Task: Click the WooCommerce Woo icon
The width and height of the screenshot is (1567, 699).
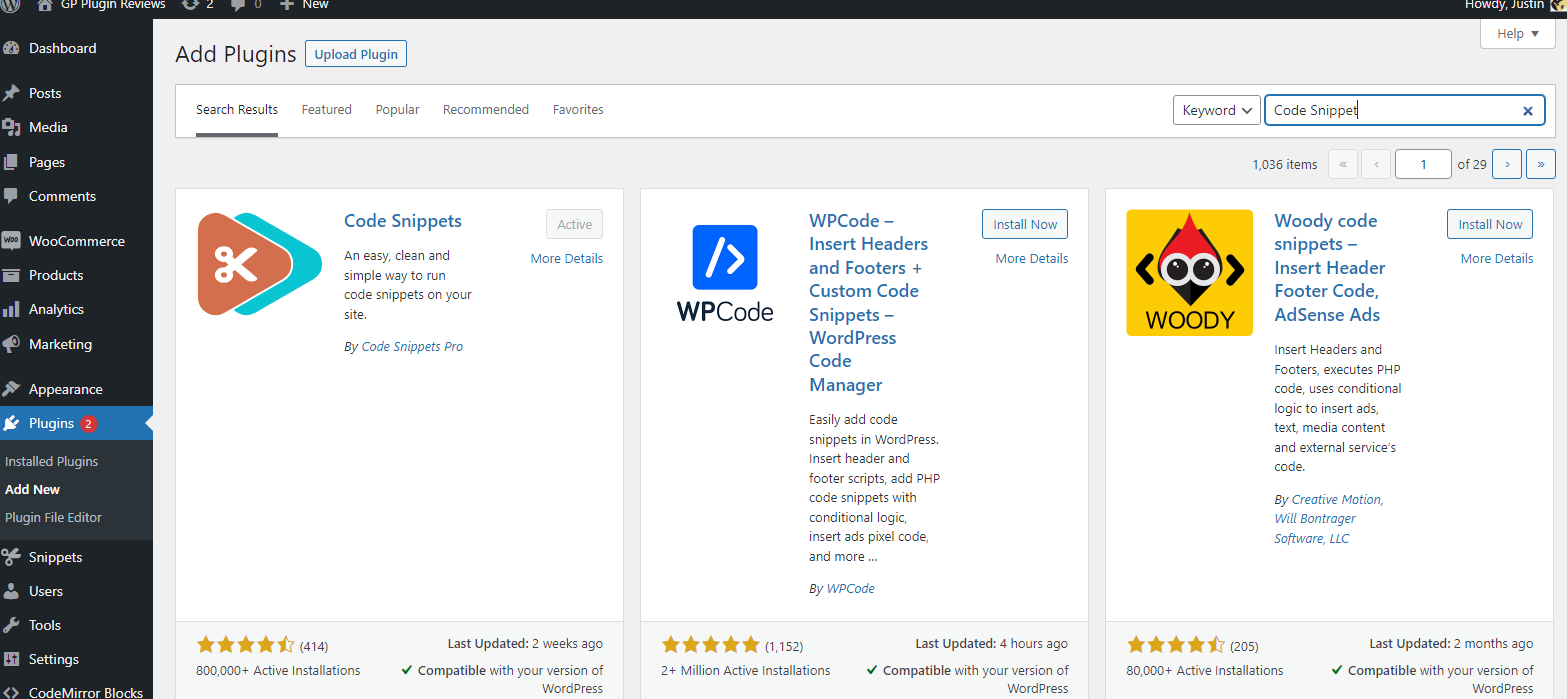Action: pos(12,241)
